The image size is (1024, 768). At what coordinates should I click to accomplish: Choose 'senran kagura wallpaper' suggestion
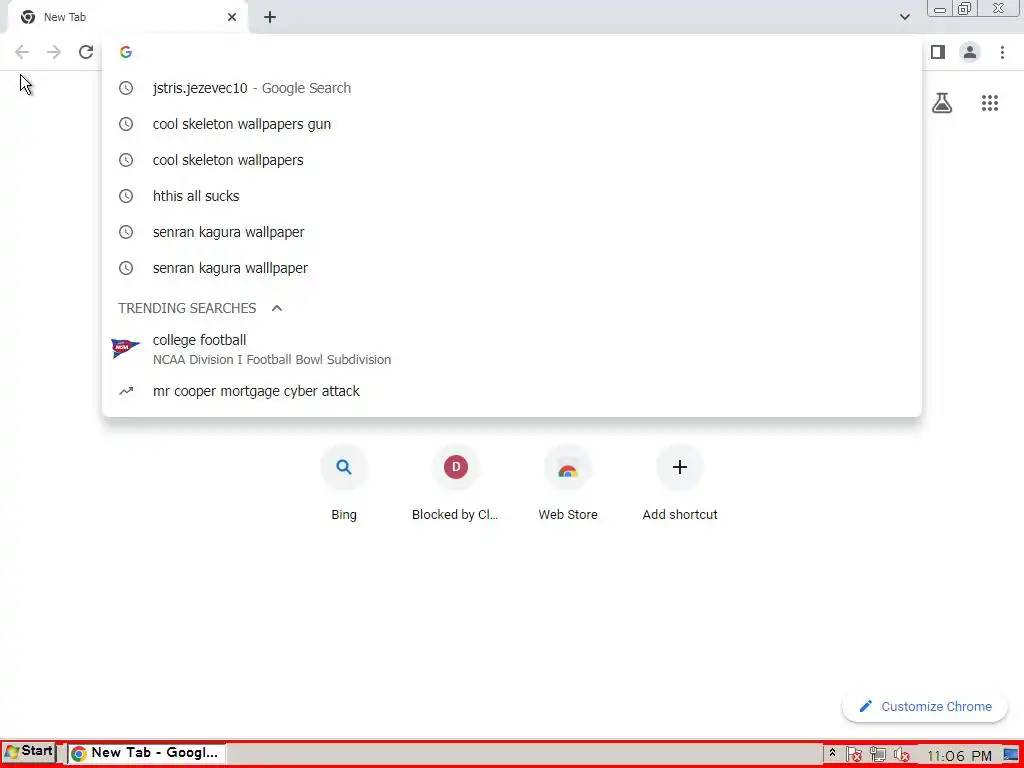(x=512, y=232)
